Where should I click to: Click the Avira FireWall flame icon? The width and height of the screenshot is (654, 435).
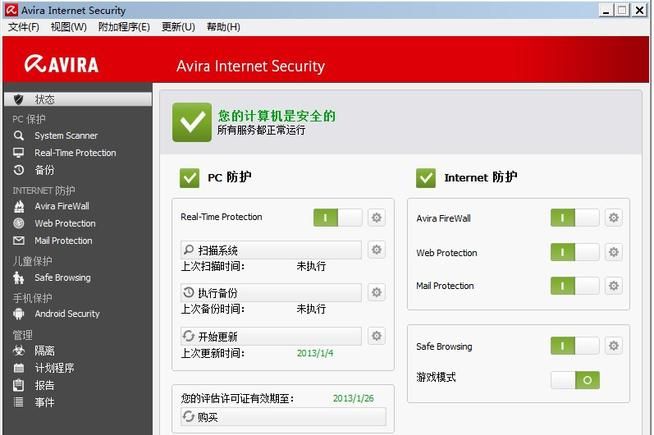(x=19, y=206)
